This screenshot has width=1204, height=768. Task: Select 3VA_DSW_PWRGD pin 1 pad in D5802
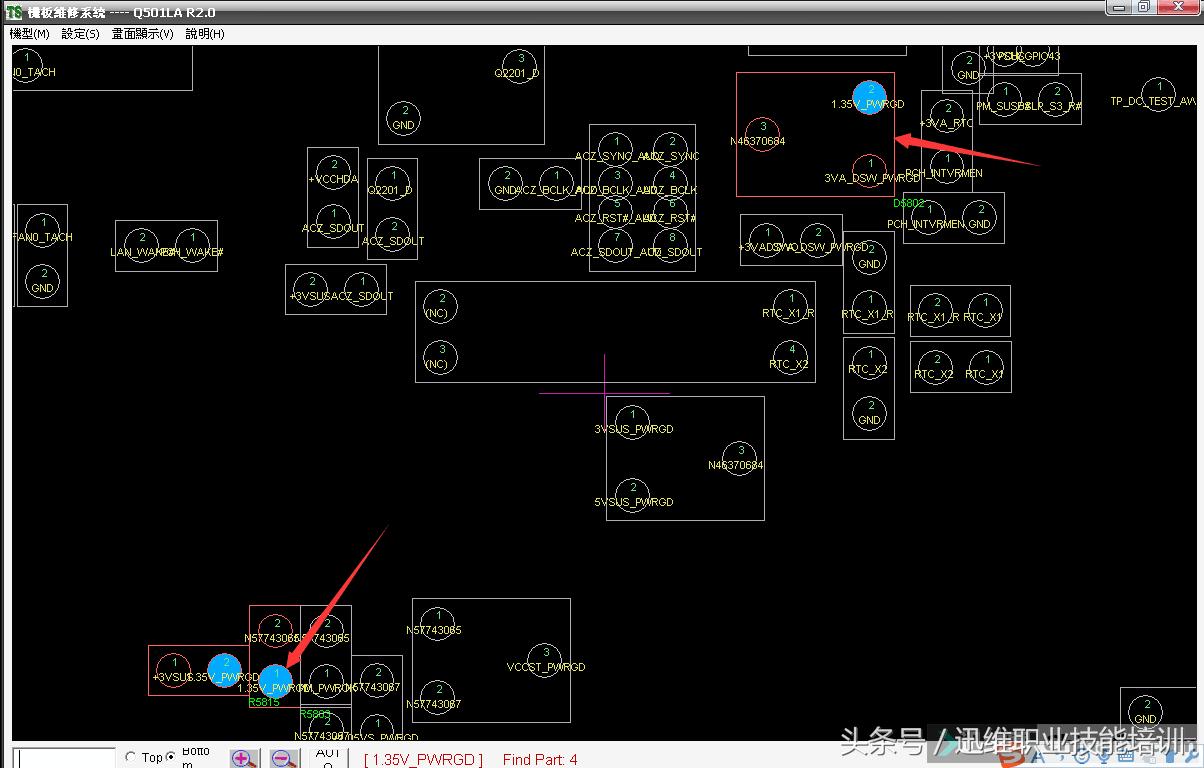pos(870,170)
